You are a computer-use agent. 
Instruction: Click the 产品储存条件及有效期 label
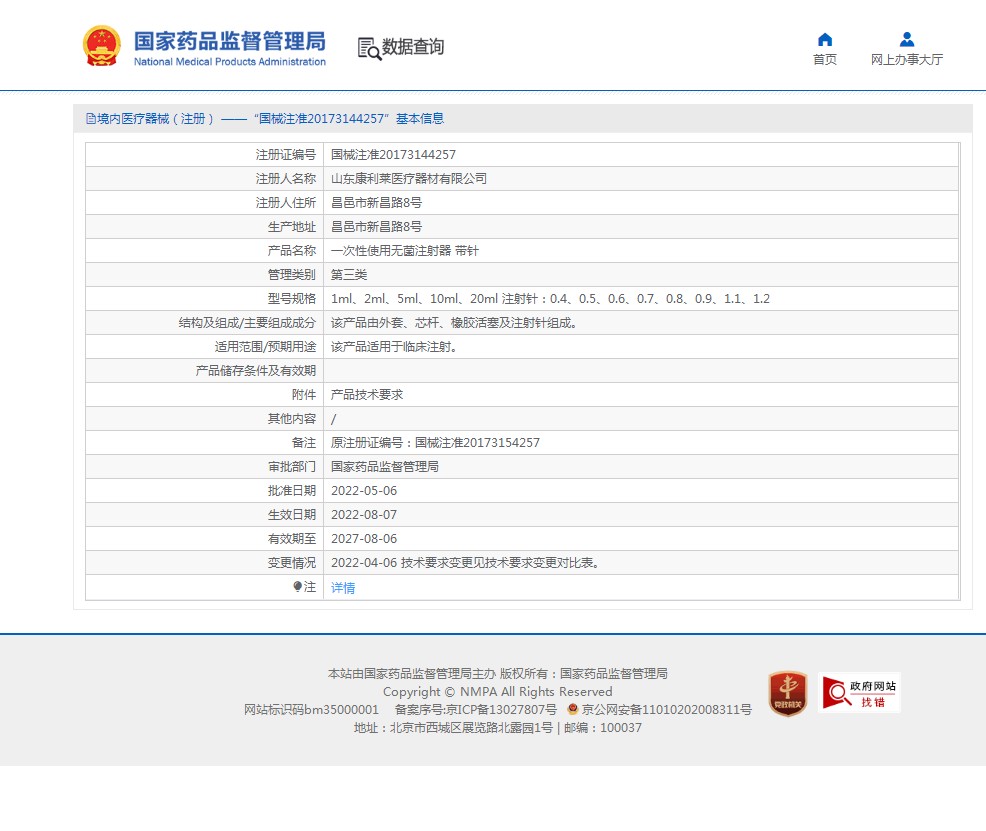point(256,371)
